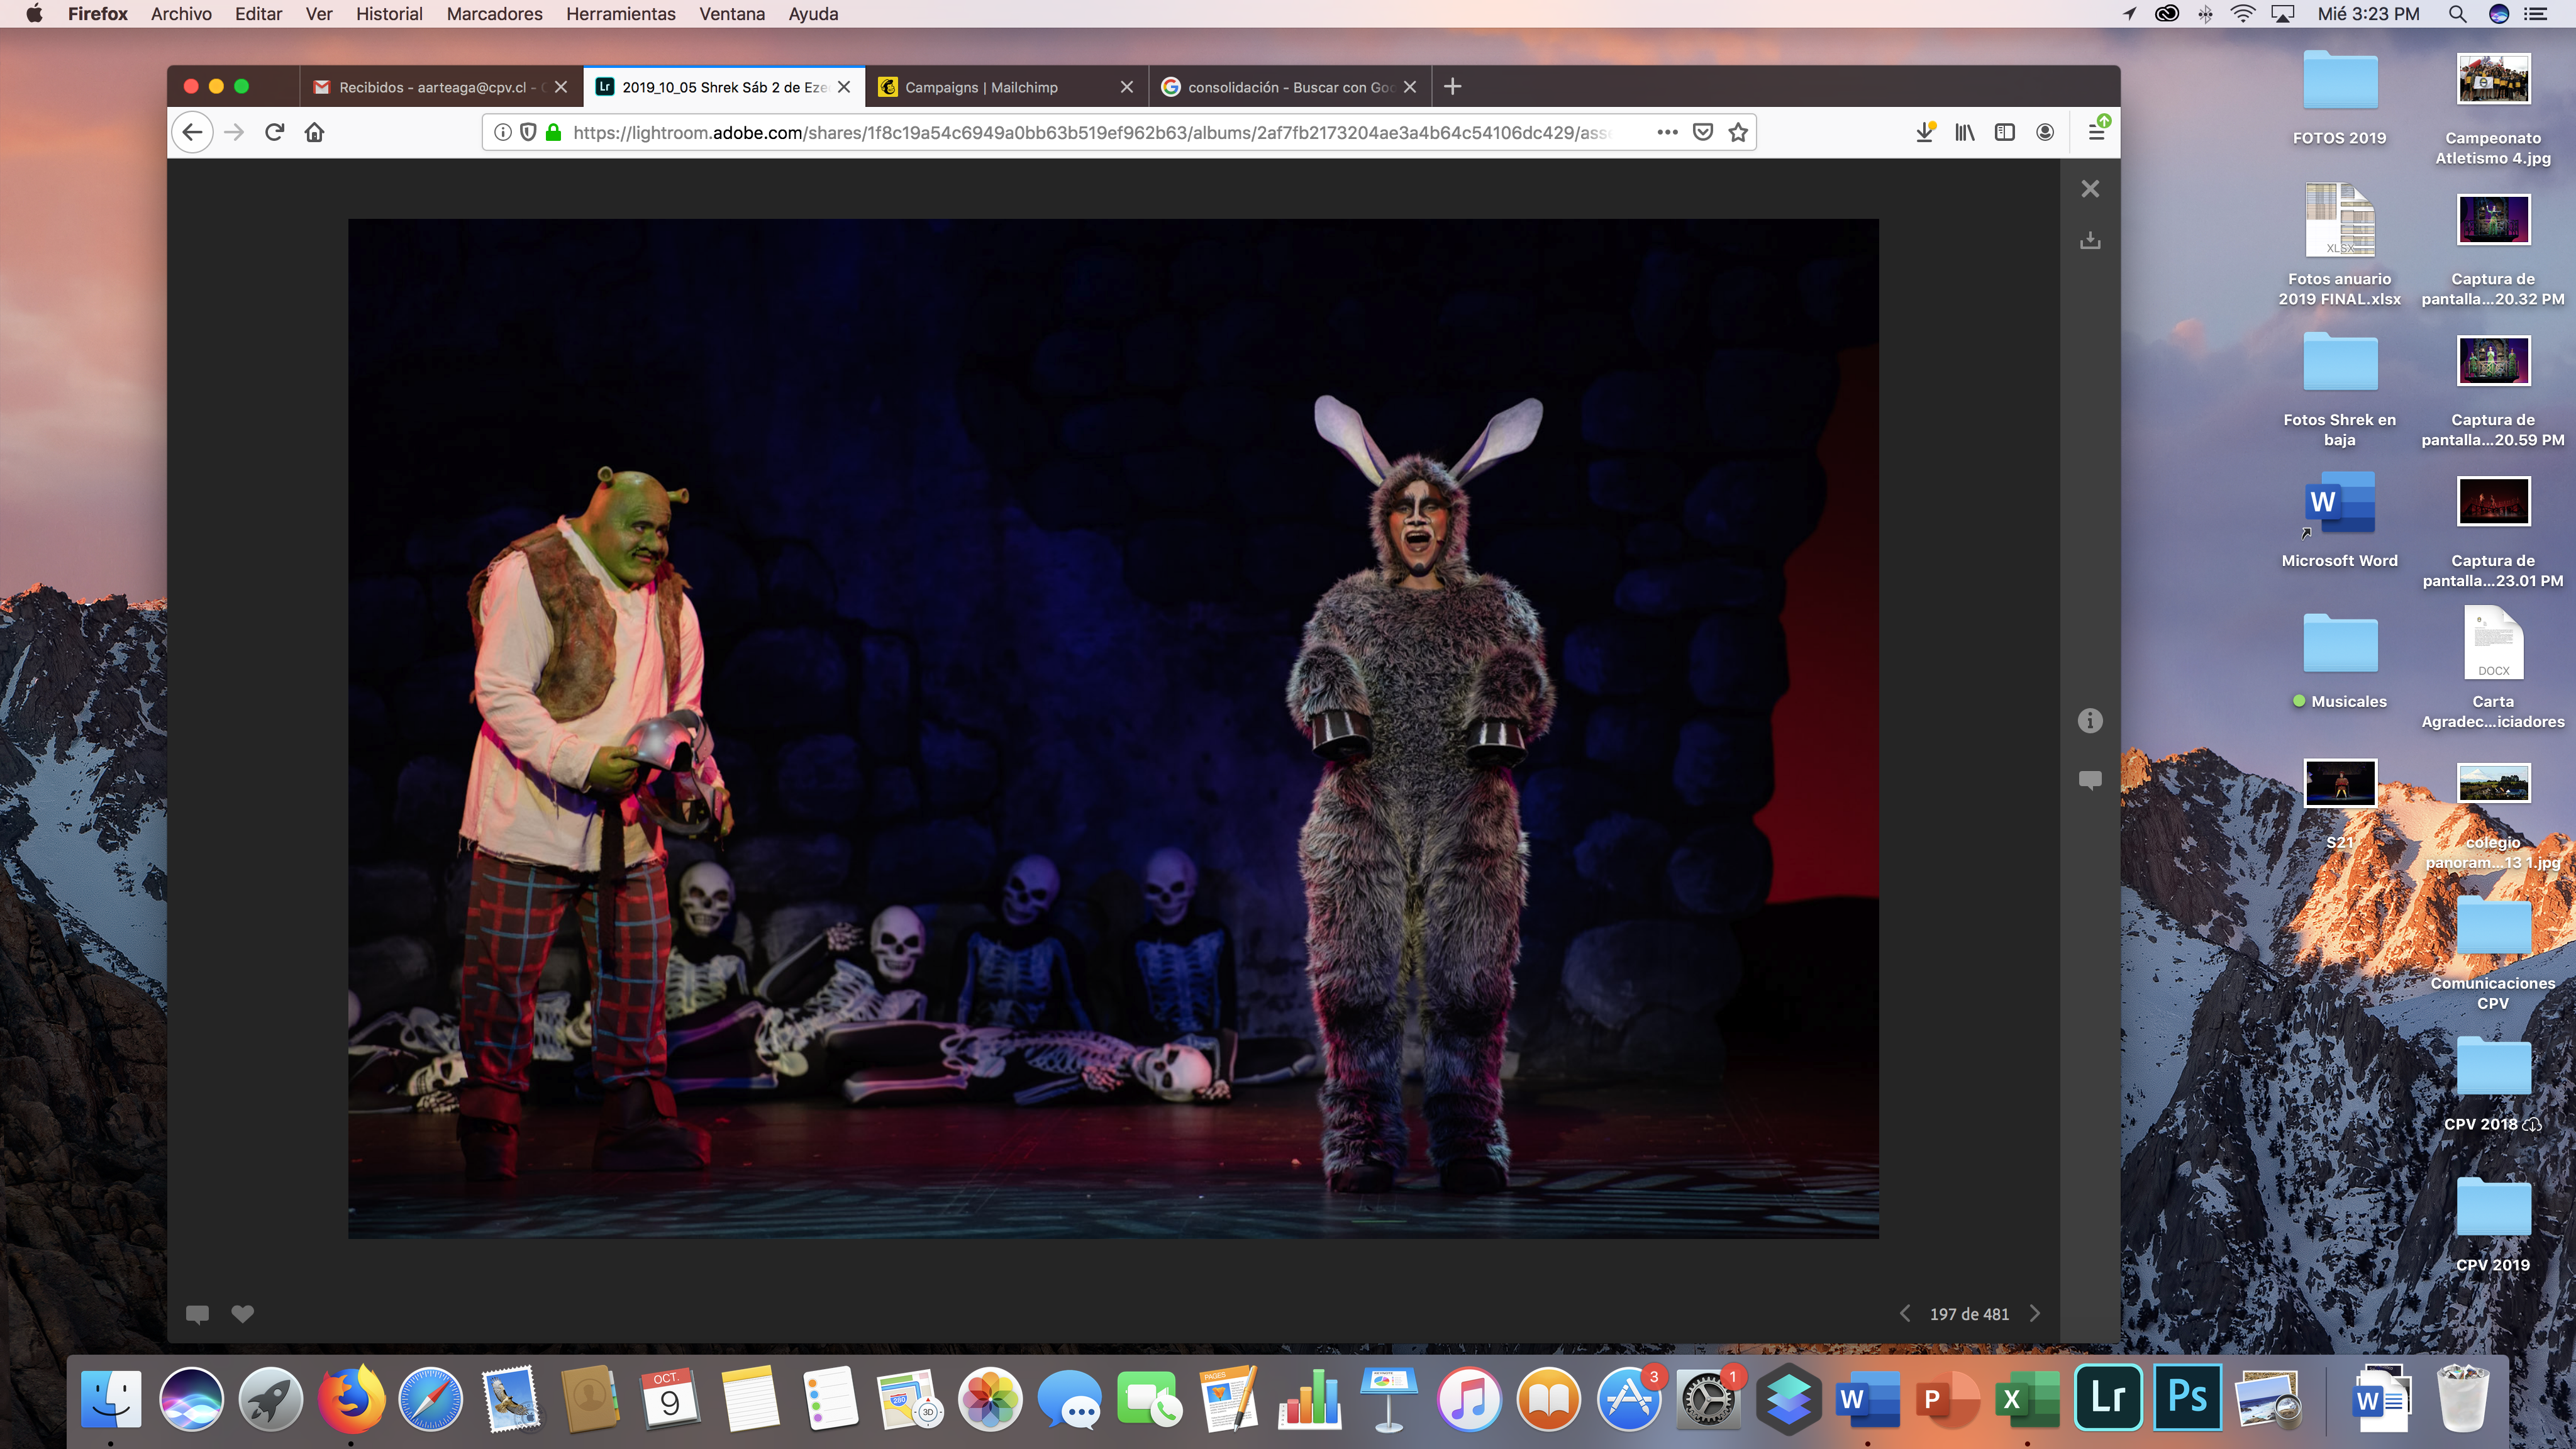The image size is (2576, 1449).
Task: Open Notification Center icon
Action: click(x=2535, y=14)
